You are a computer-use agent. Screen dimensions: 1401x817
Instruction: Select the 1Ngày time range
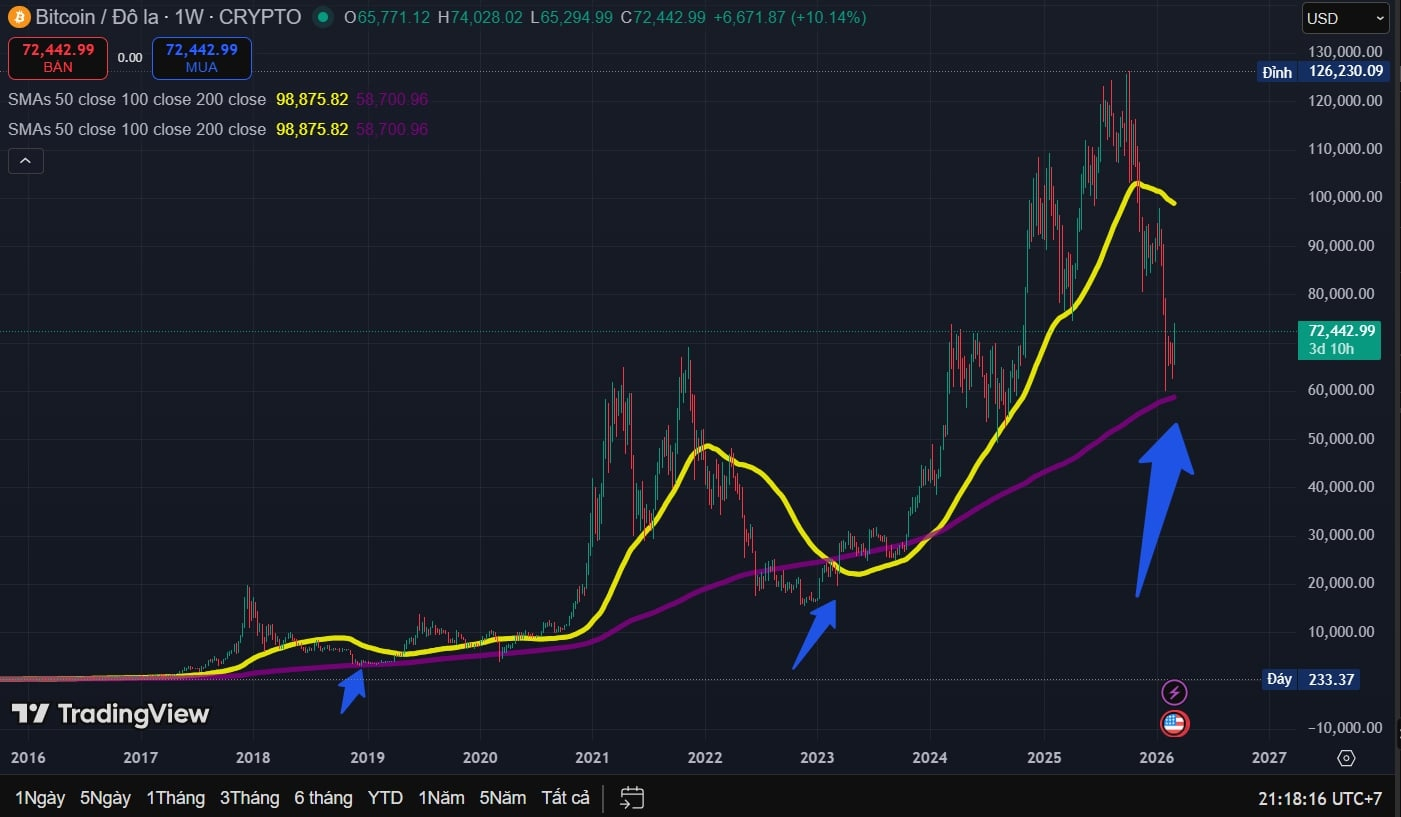click(x=40, y=798)
